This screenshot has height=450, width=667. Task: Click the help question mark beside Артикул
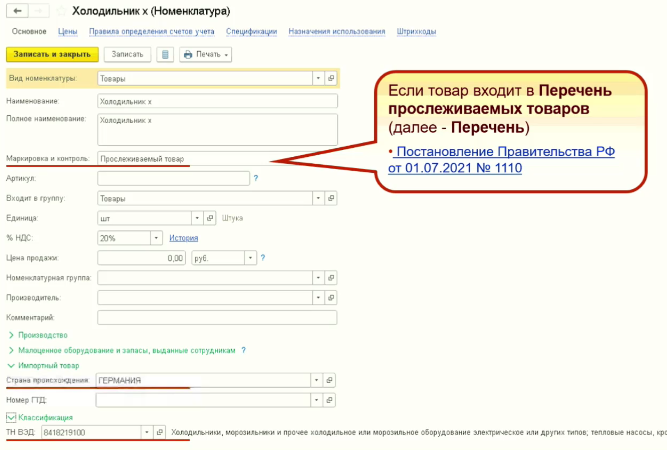(256, 178)
